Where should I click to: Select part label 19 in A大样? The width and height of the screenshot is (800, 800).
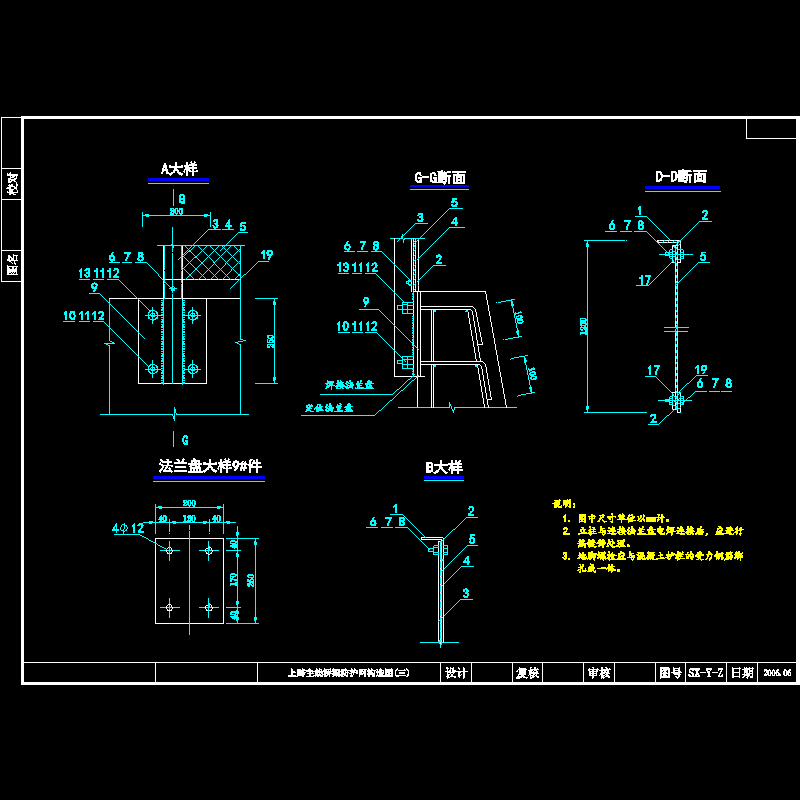[x=266, y=255]
